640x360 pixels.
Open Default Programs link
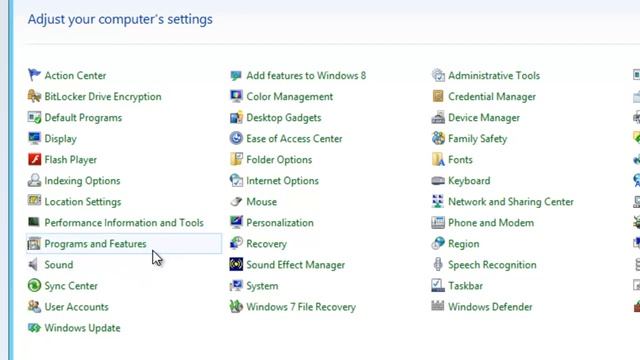pyautogui.click(x=83, y=118)
